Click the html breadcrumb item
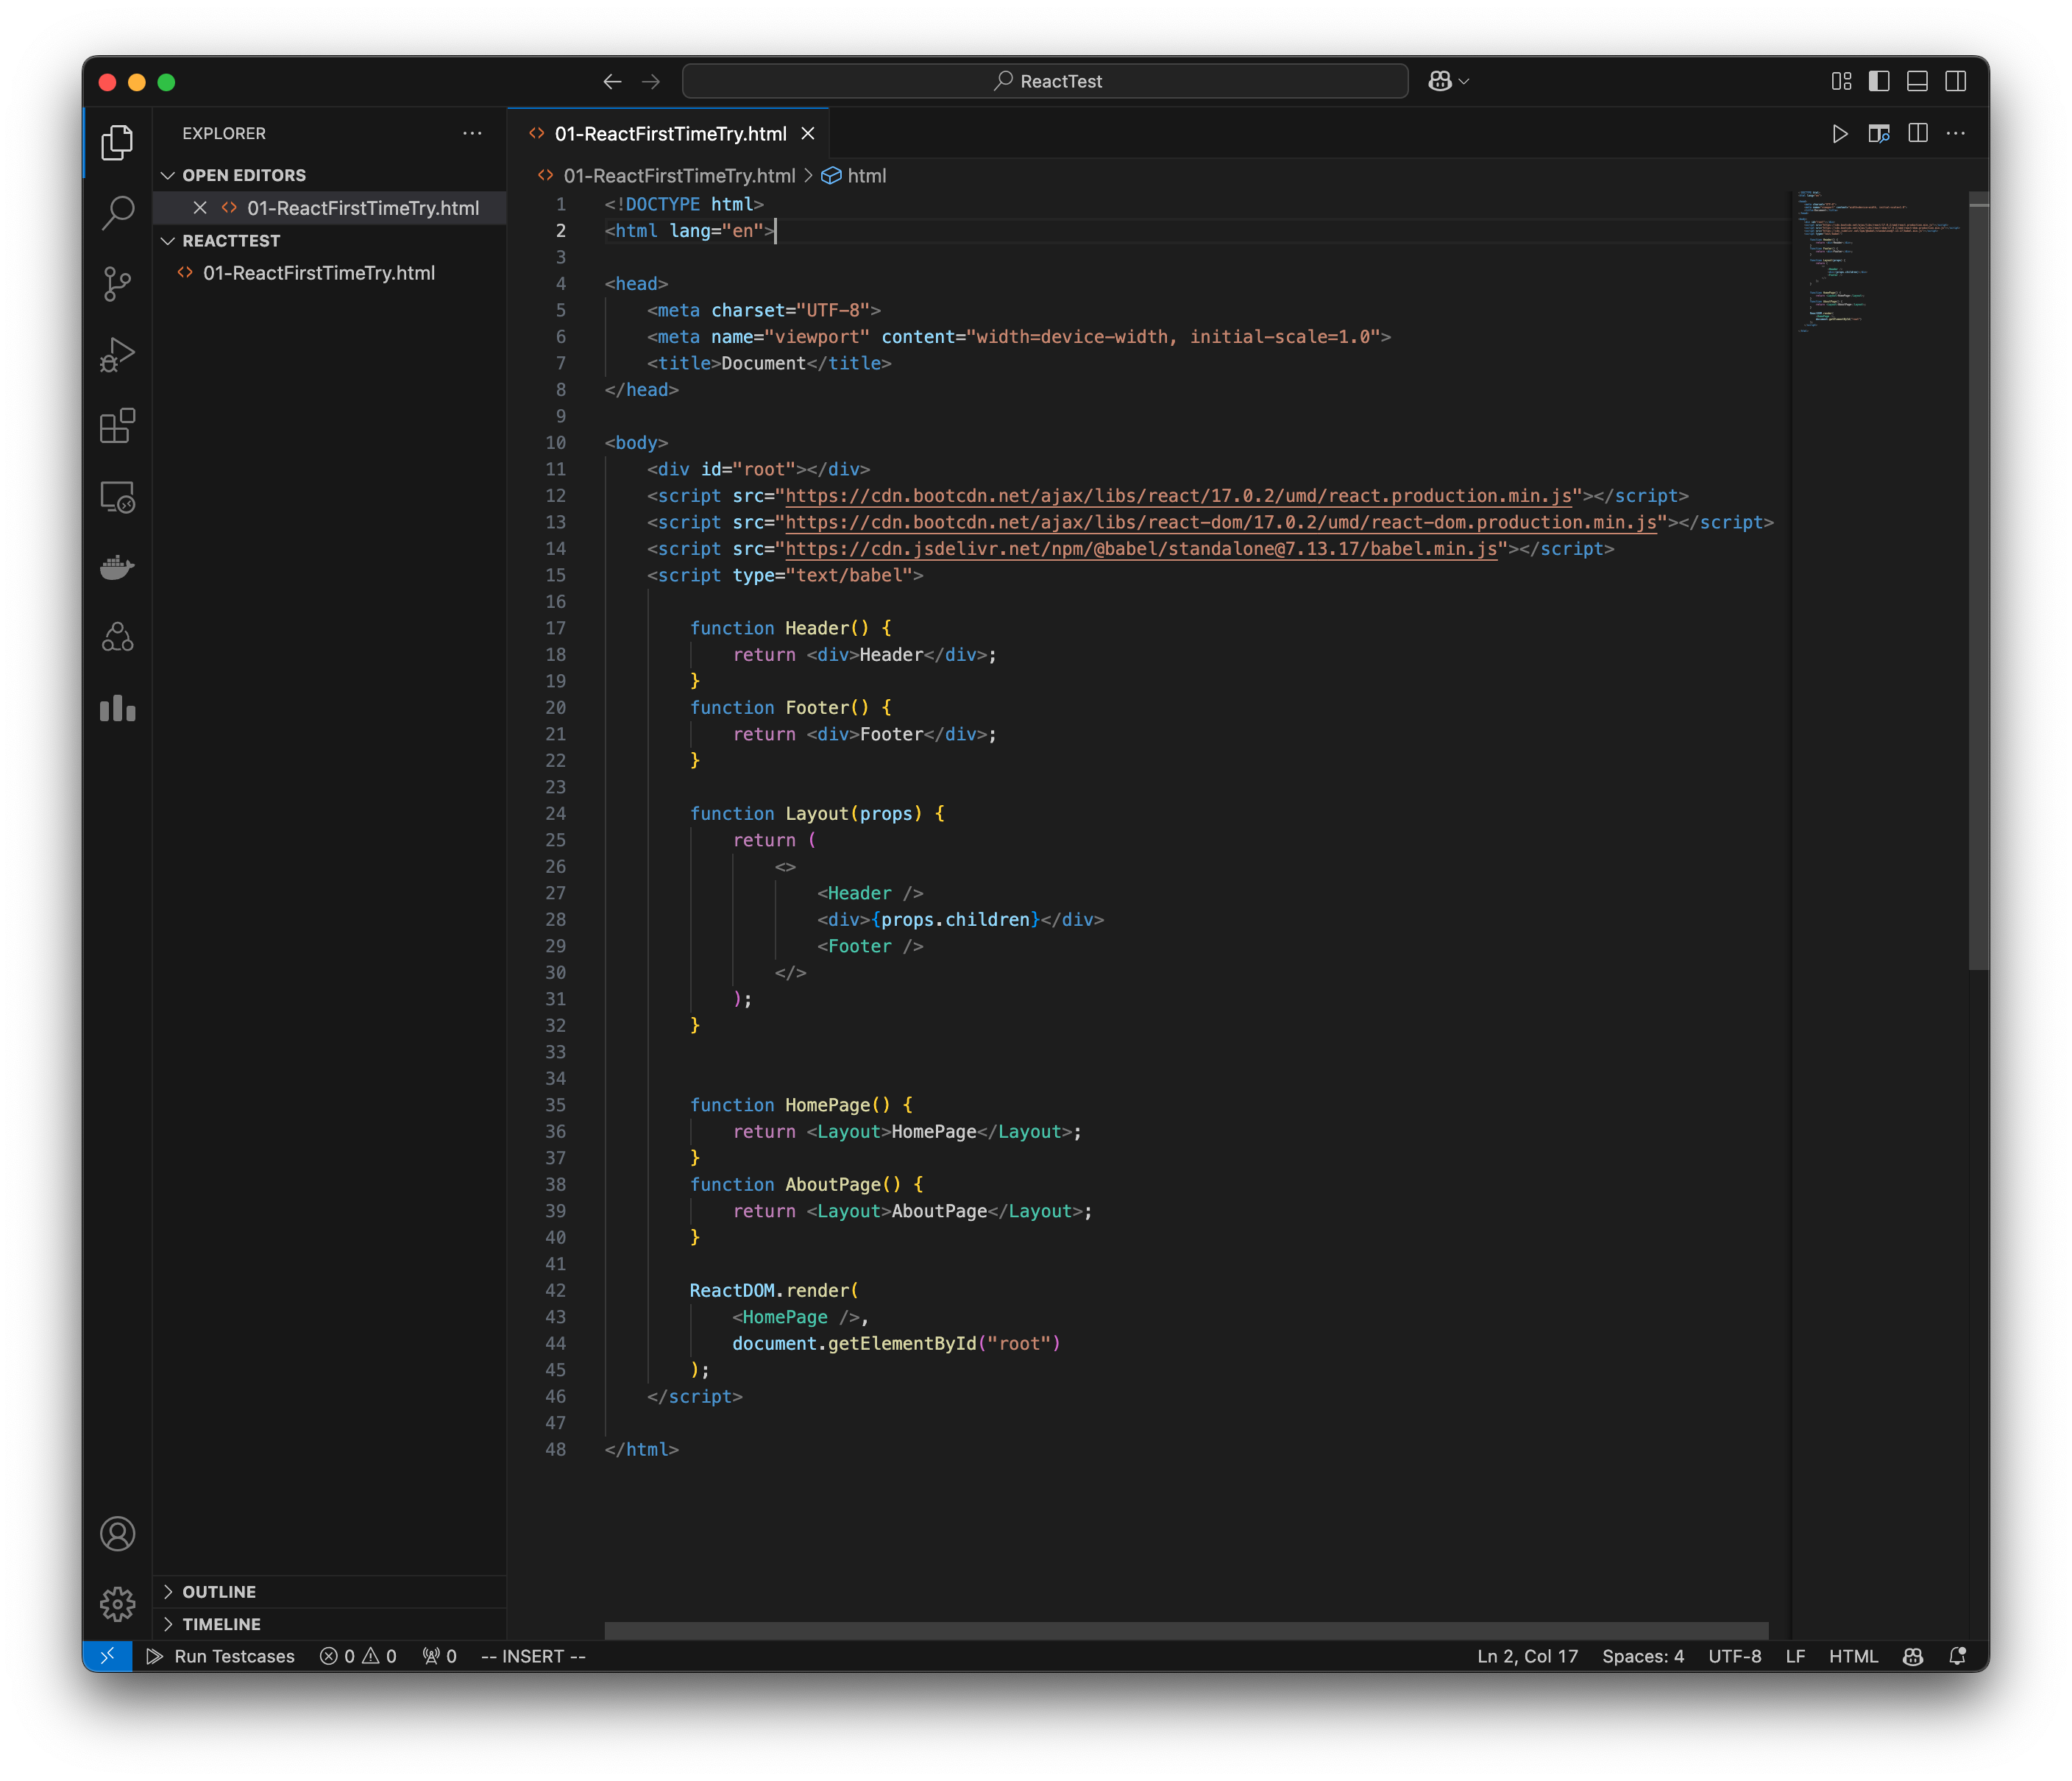Viewport: 2072px width, 1781px height. click(x=866, y=175)
